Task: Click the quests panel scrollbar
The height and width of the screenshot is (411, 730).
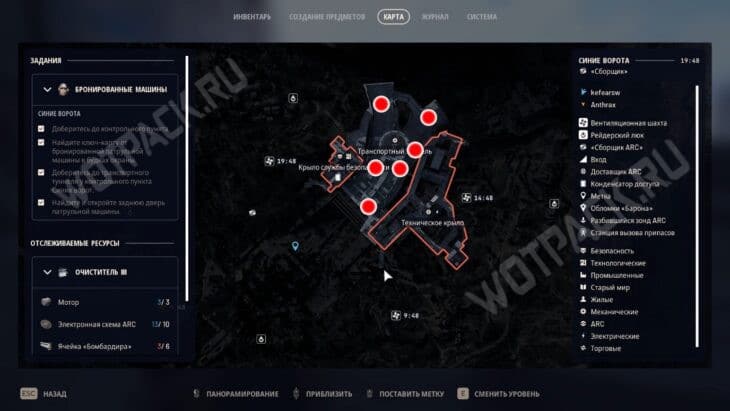Action: (187, 179)
